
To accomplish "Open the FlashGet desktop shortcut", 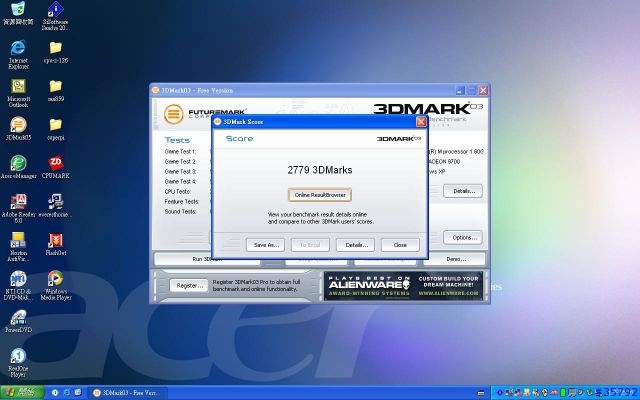I will pos(56,244).
